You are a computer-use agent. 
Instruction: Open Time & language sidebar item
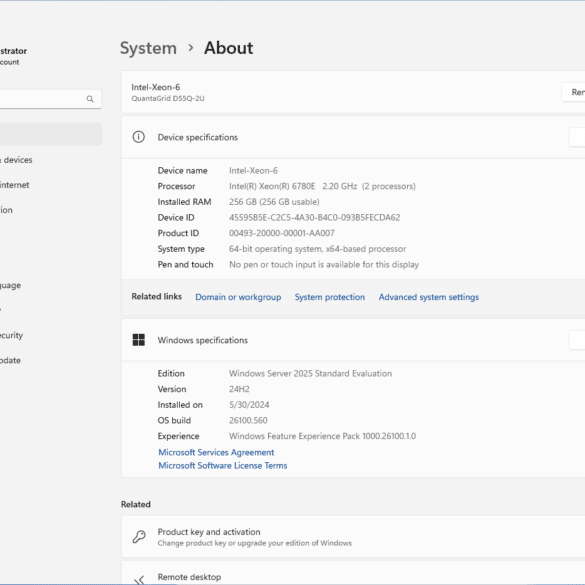pos(10,285)
